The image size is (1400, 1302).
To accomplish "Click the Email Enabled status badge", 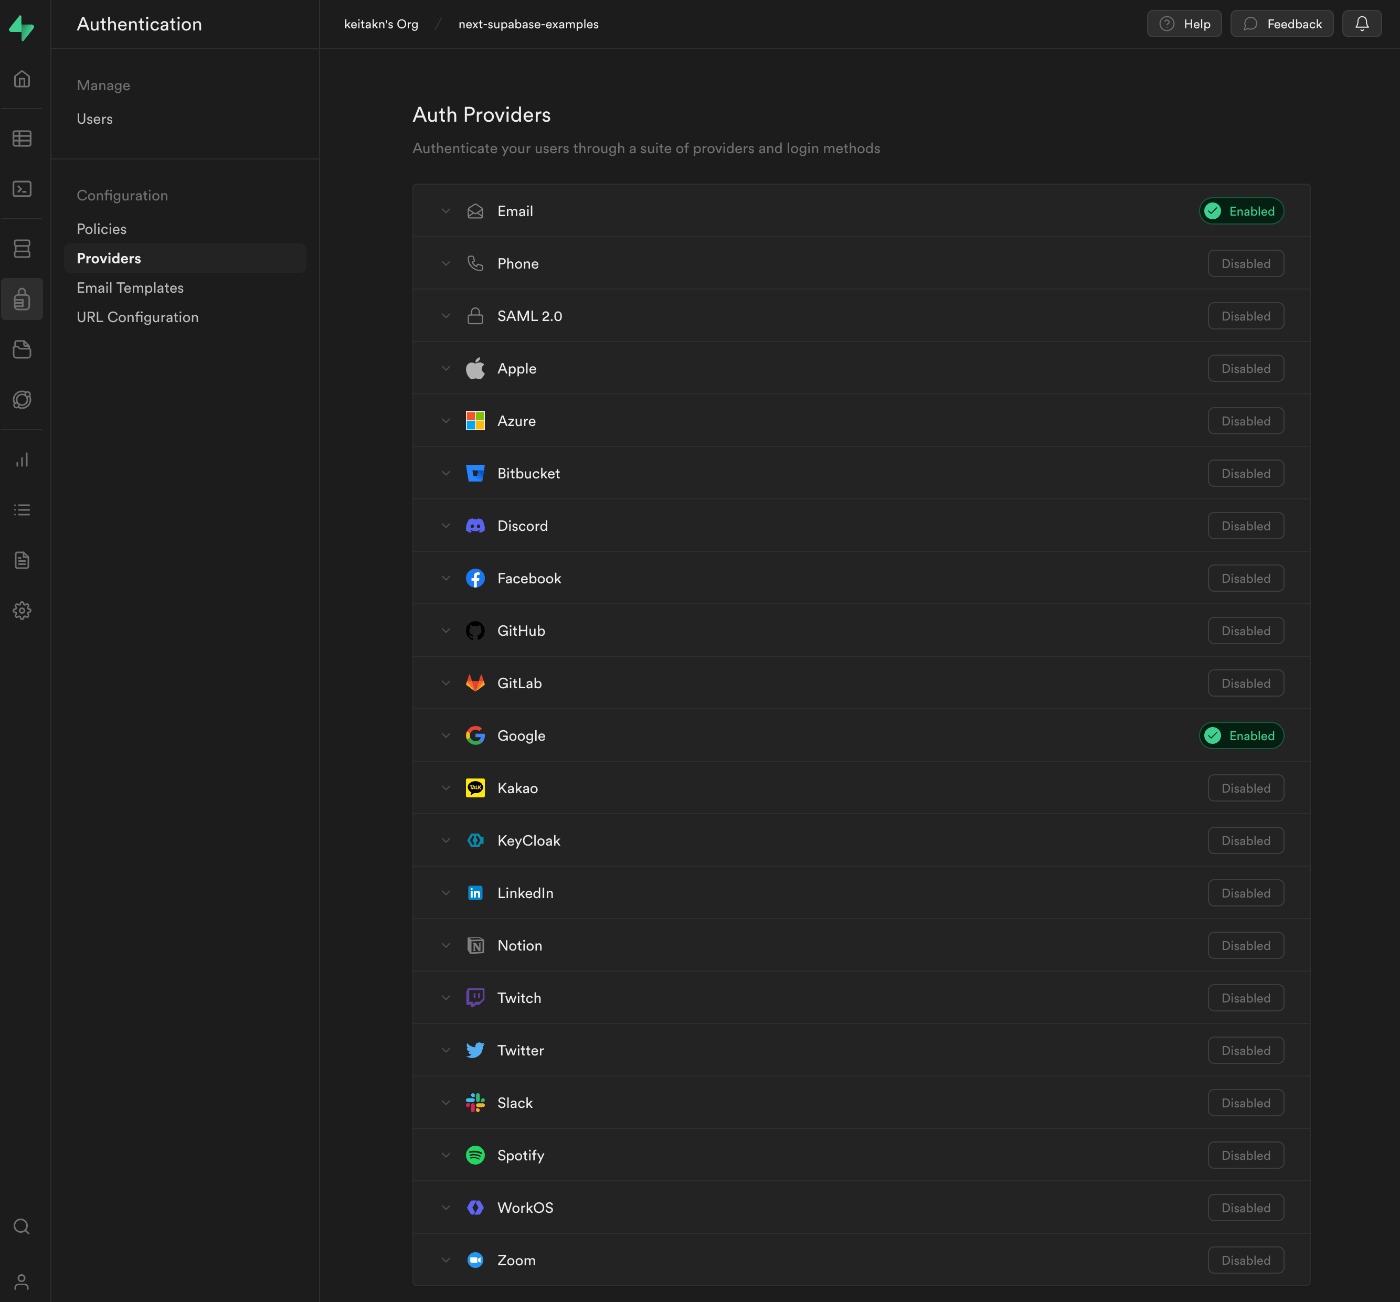I will click(1242, 211).
